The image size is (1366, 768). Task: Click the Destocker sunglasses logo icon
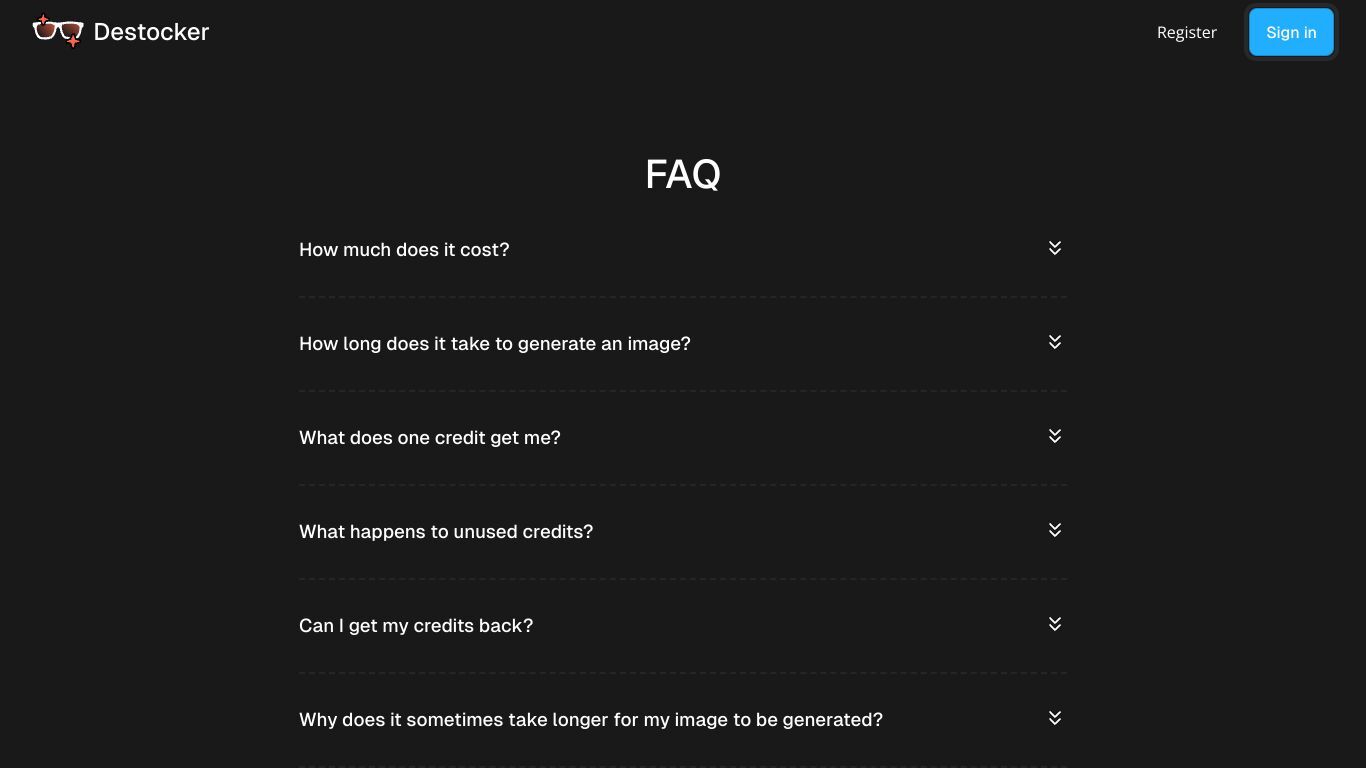(x=57, y=31)
